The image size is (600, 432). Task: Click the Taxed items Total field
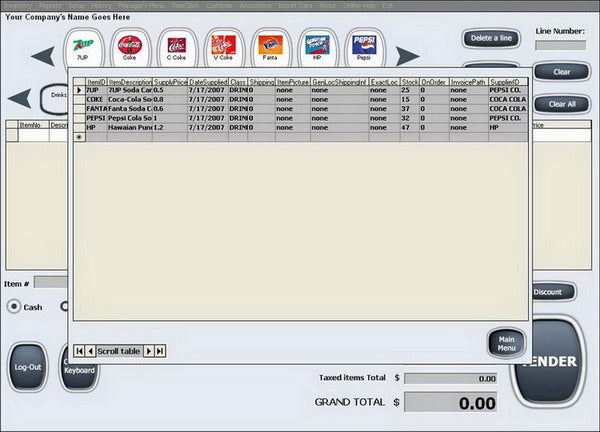(450, 378)
